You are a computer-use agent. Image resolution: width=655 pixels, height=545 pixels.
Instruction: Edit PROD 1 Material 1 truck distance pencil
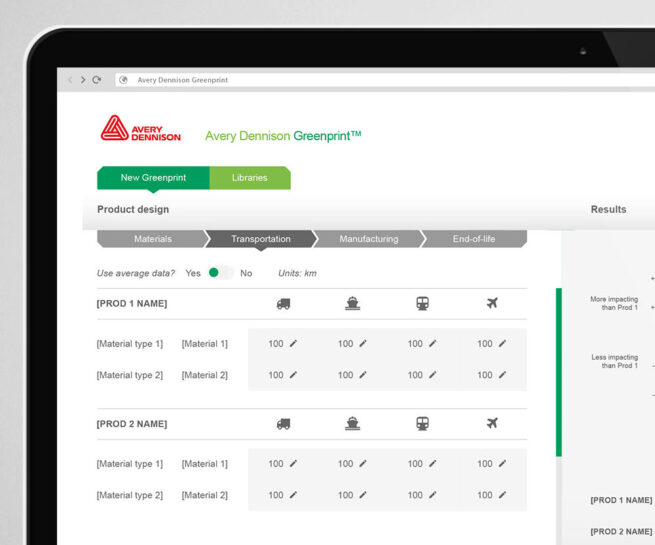click(293, 343)
